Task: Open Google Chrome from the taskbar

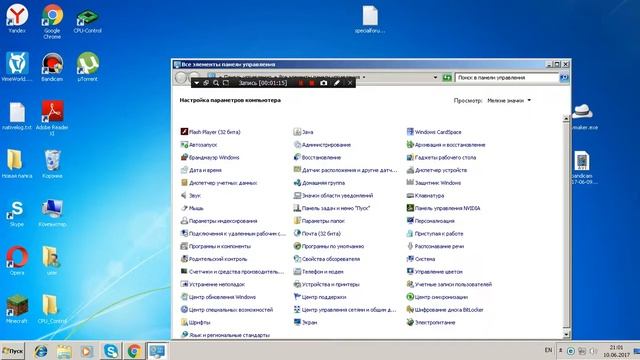Action: pyautogui.click(x=134, y=351)
